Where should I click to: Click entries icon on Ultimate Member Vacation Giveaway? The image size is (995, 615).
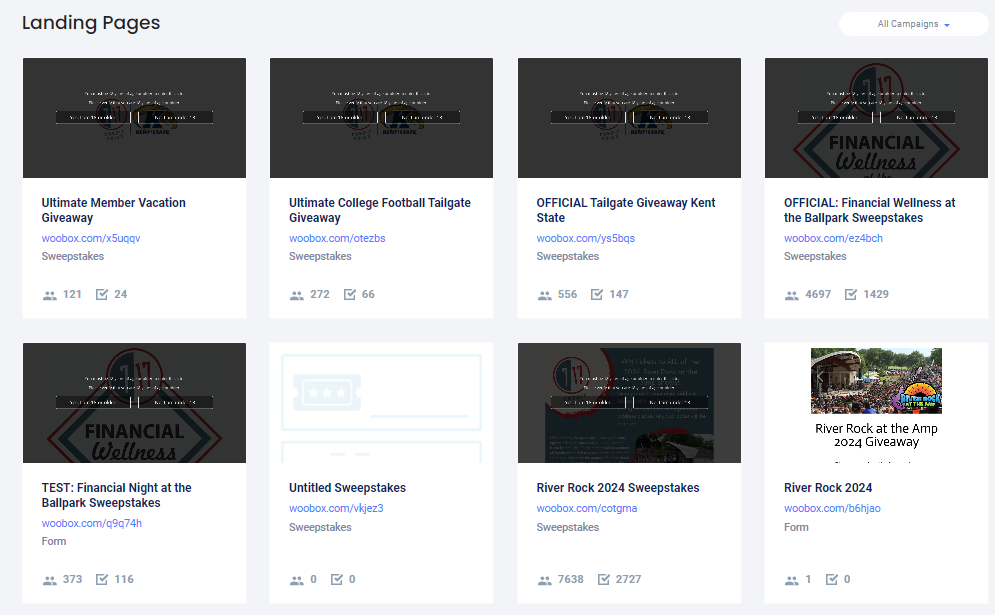(102, 294)
